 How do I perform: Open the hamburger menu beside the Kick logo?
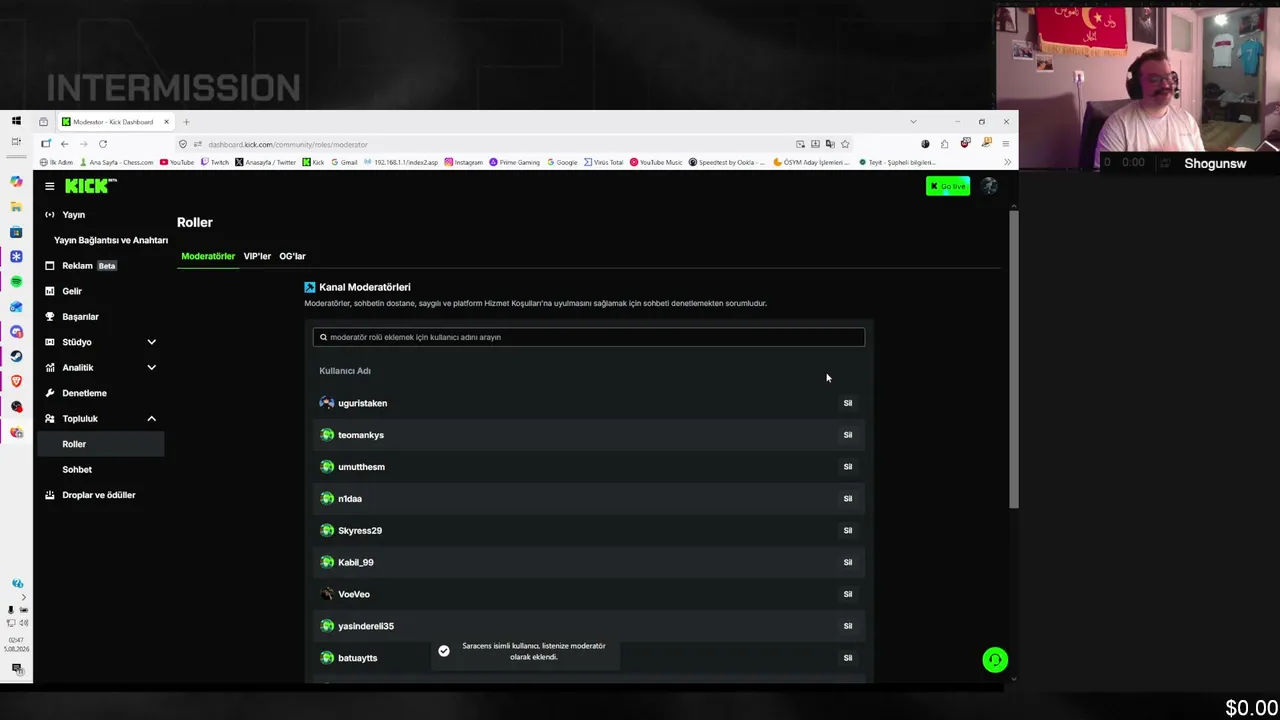coord(49,186)
